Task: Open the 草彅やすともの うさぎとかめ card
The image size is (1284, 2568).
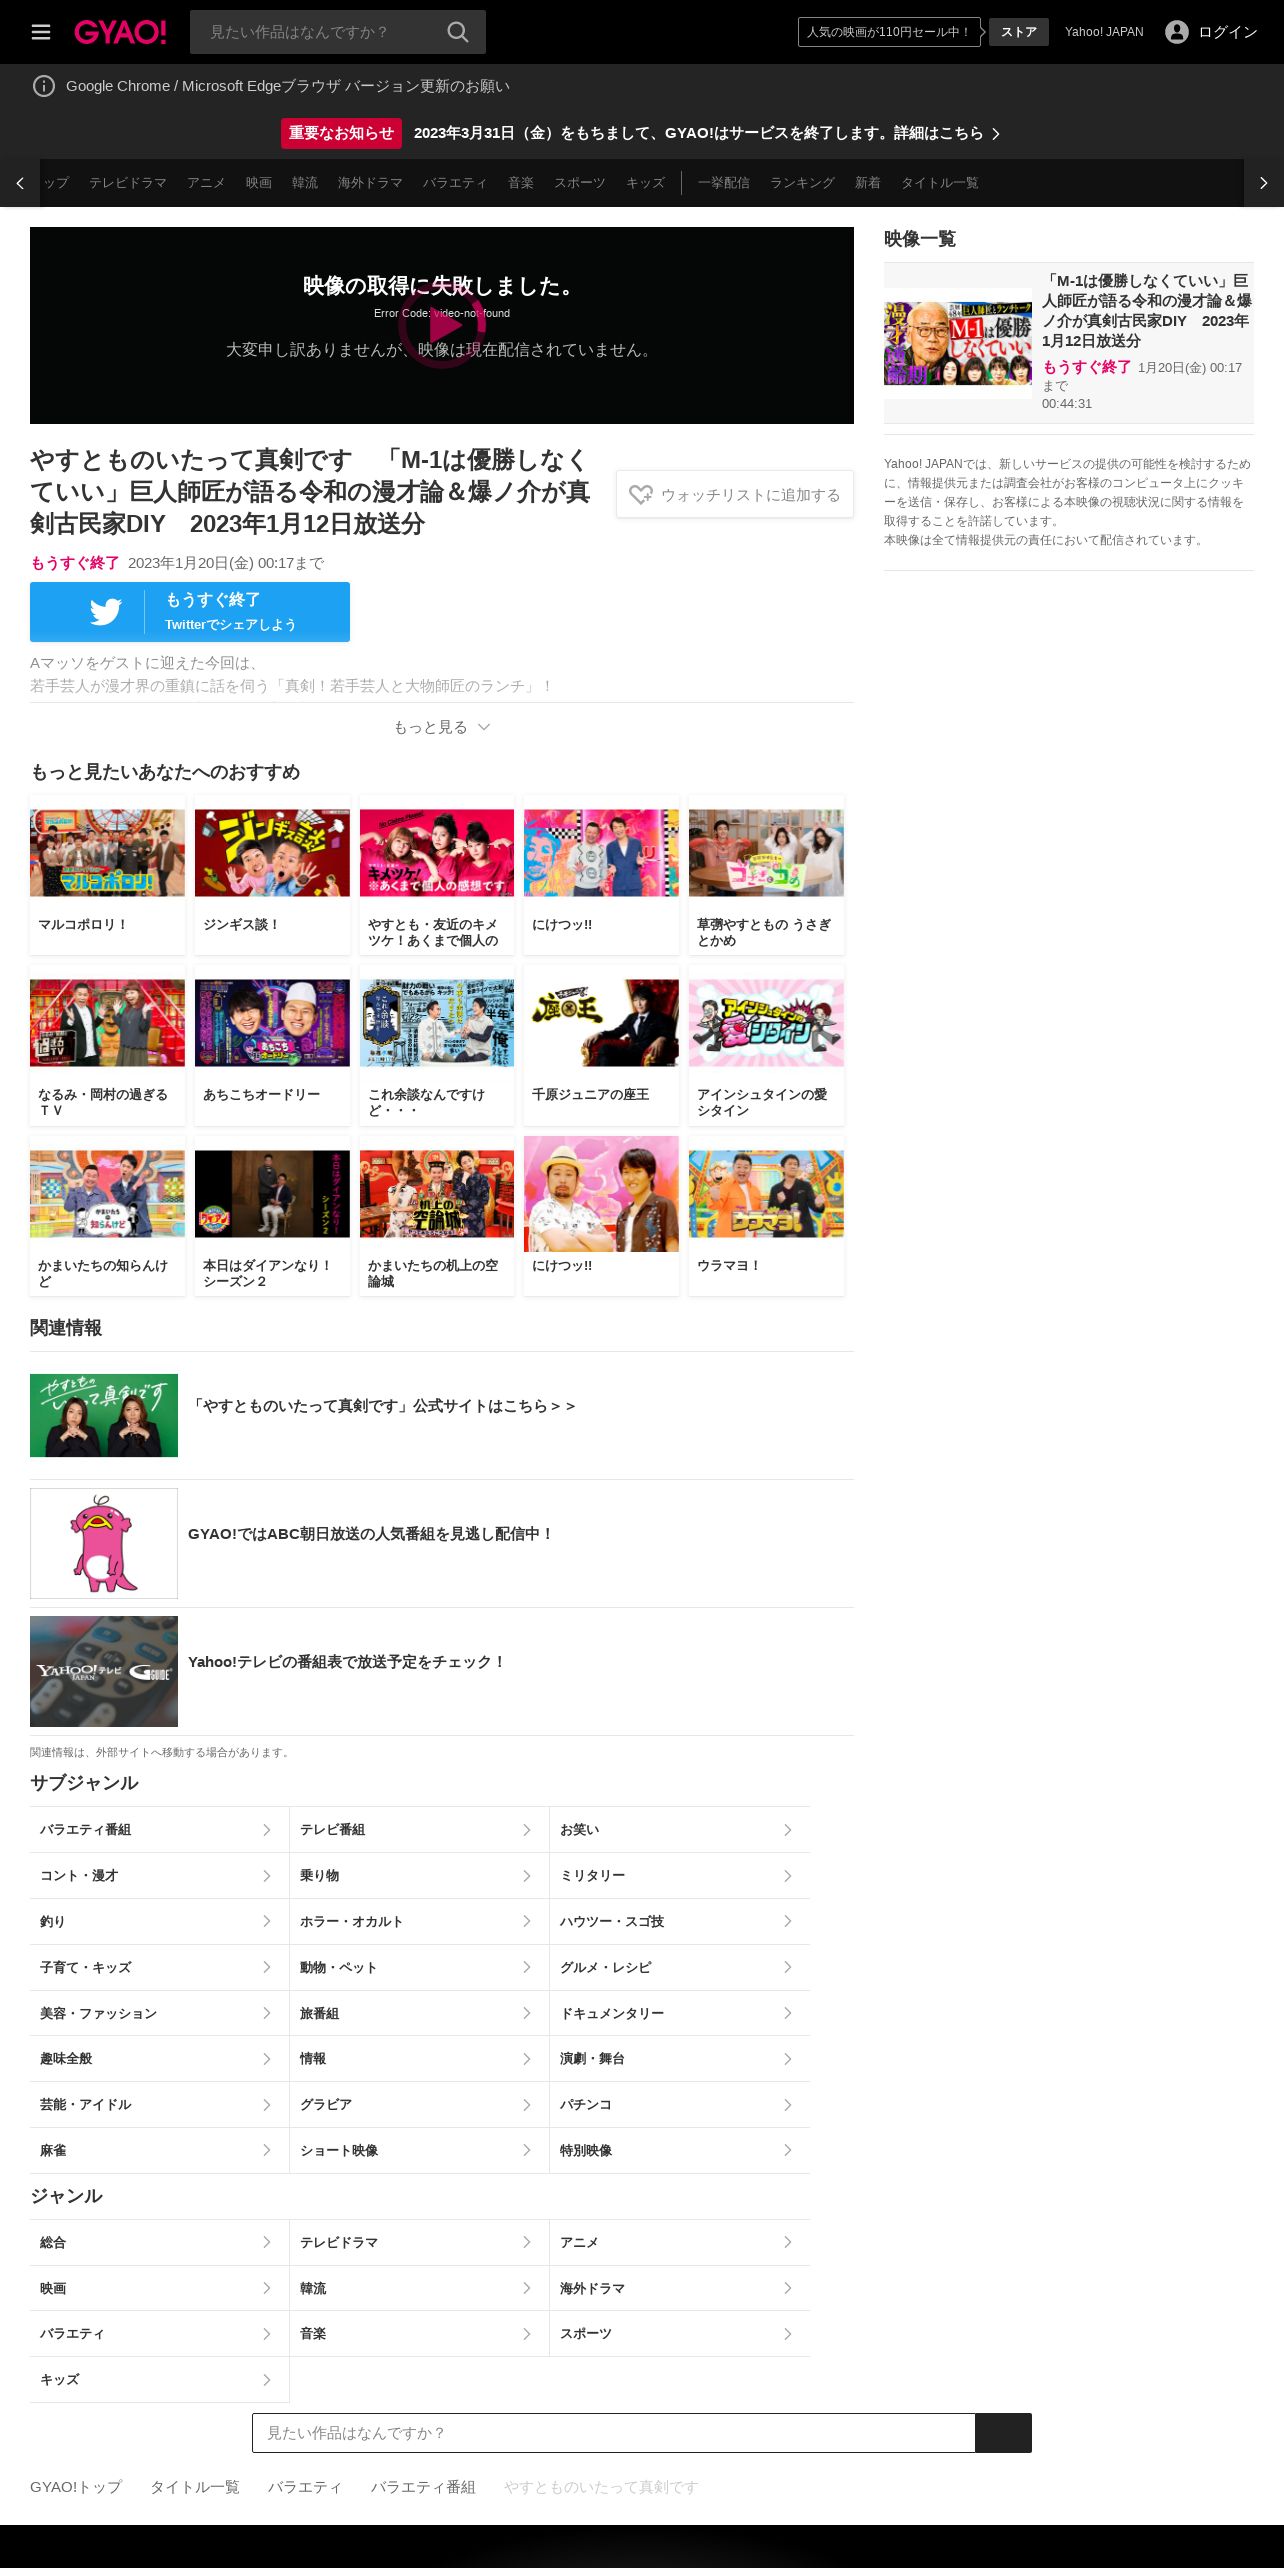Action: (766, 875)
